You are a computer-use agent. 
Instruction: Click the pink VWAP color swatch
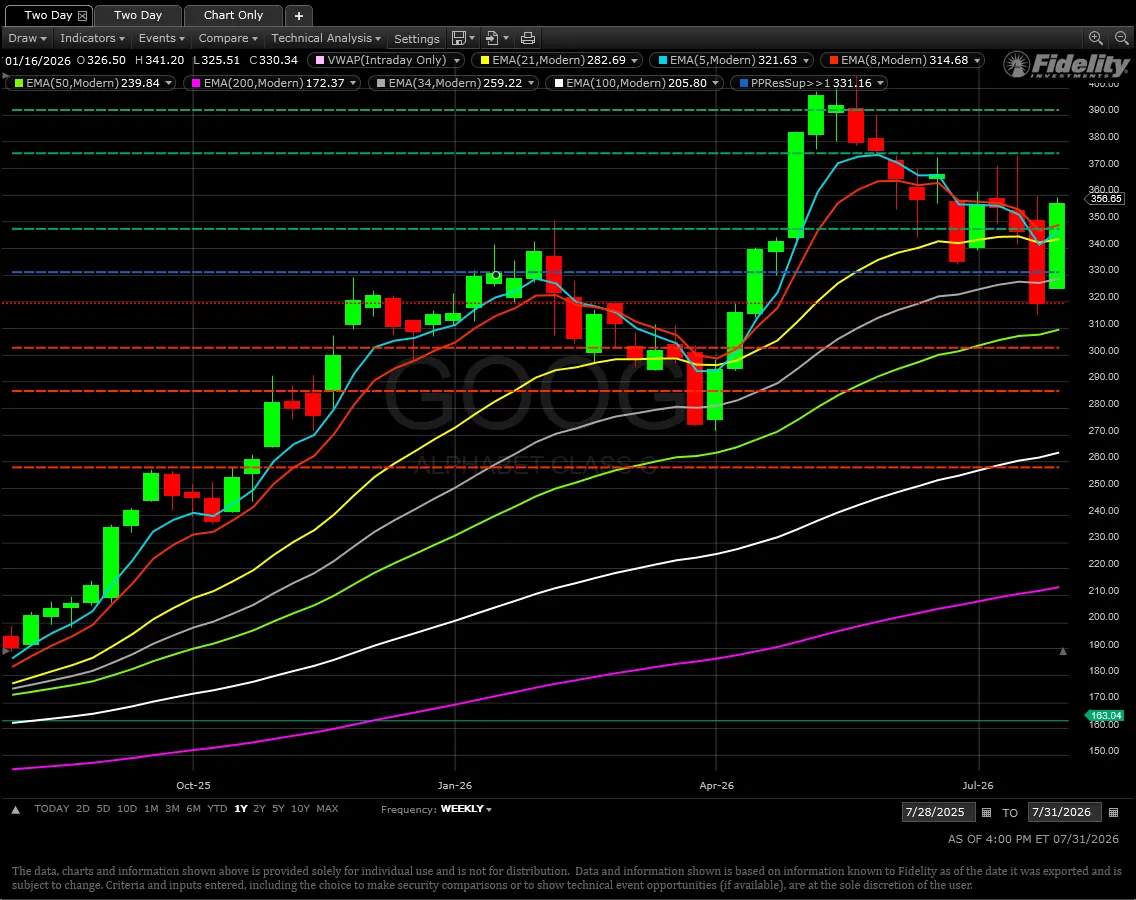(320, 61)
